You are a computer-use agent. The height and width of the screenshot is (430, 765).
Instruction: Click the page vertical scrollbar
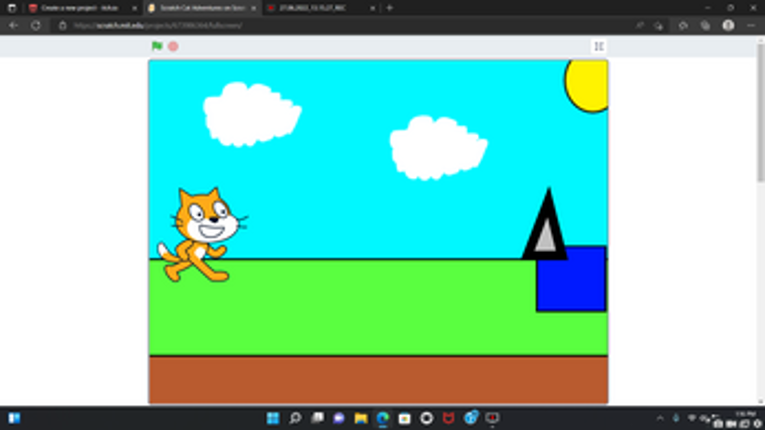tap(760, 112)
